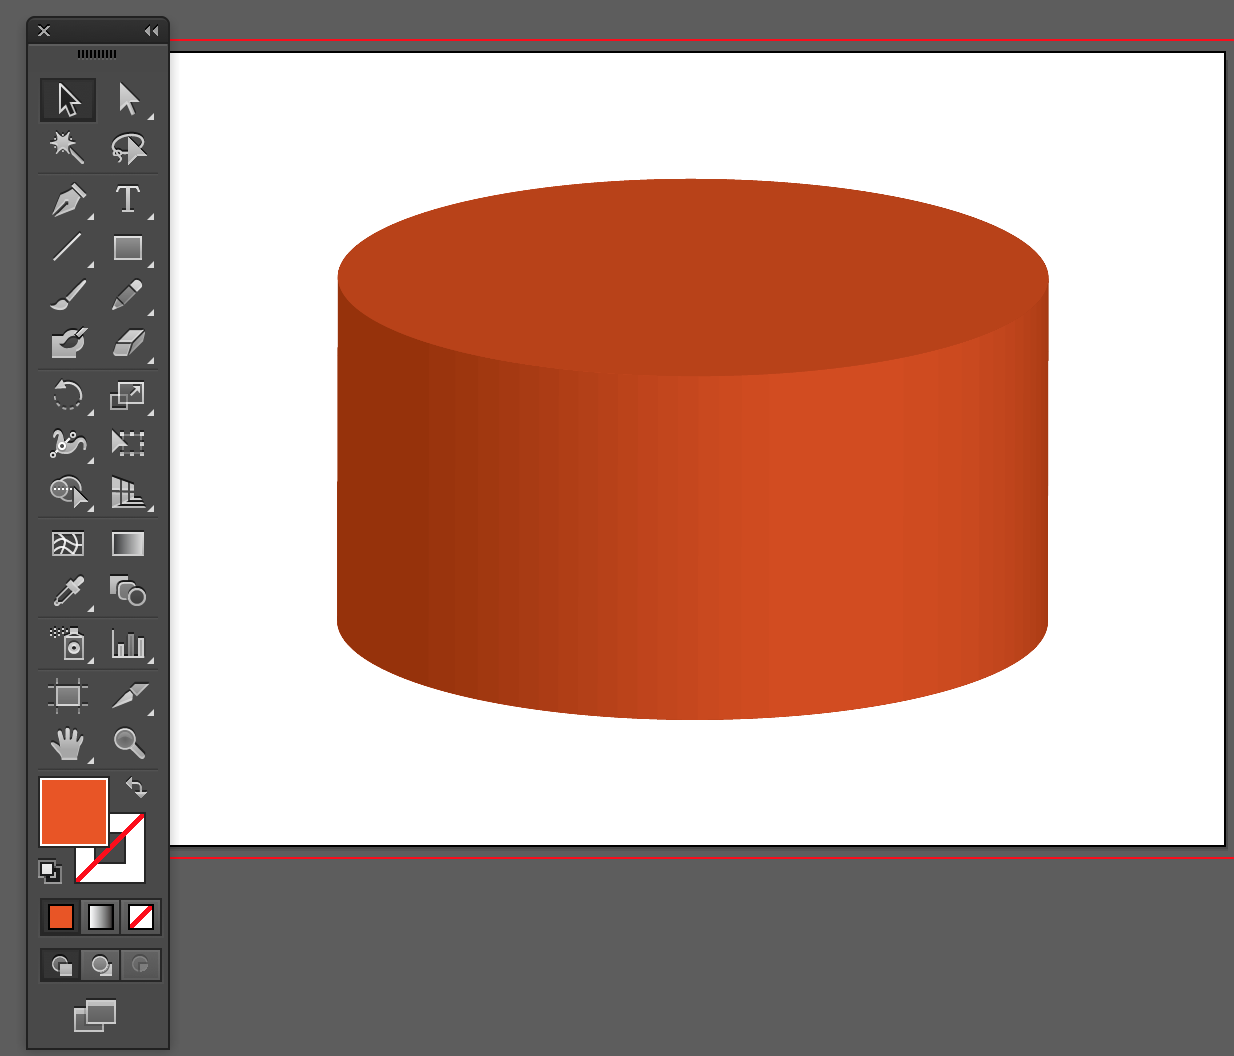Screen dimensions: 1234x1056
Task: Select the Line Segment tool
Action: click(x=68, y=247)
